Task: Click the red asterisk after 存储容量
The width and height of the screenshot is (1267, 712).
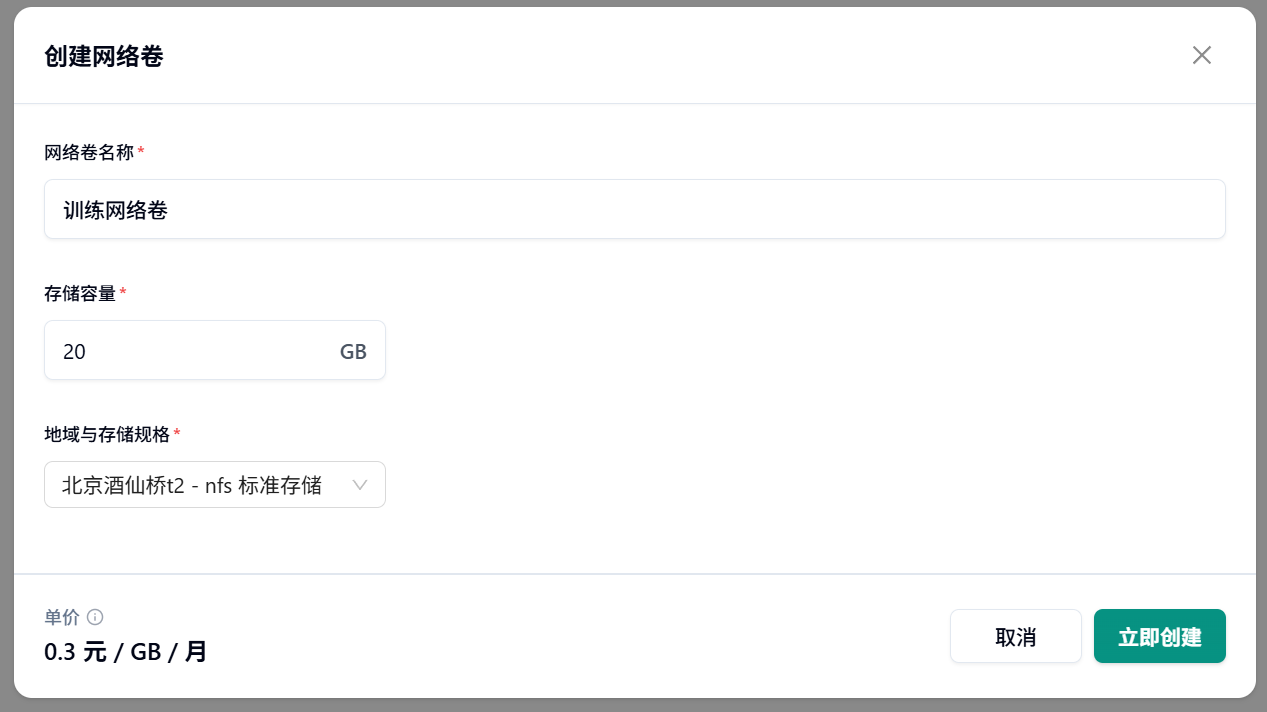Action: pos(123,291)
